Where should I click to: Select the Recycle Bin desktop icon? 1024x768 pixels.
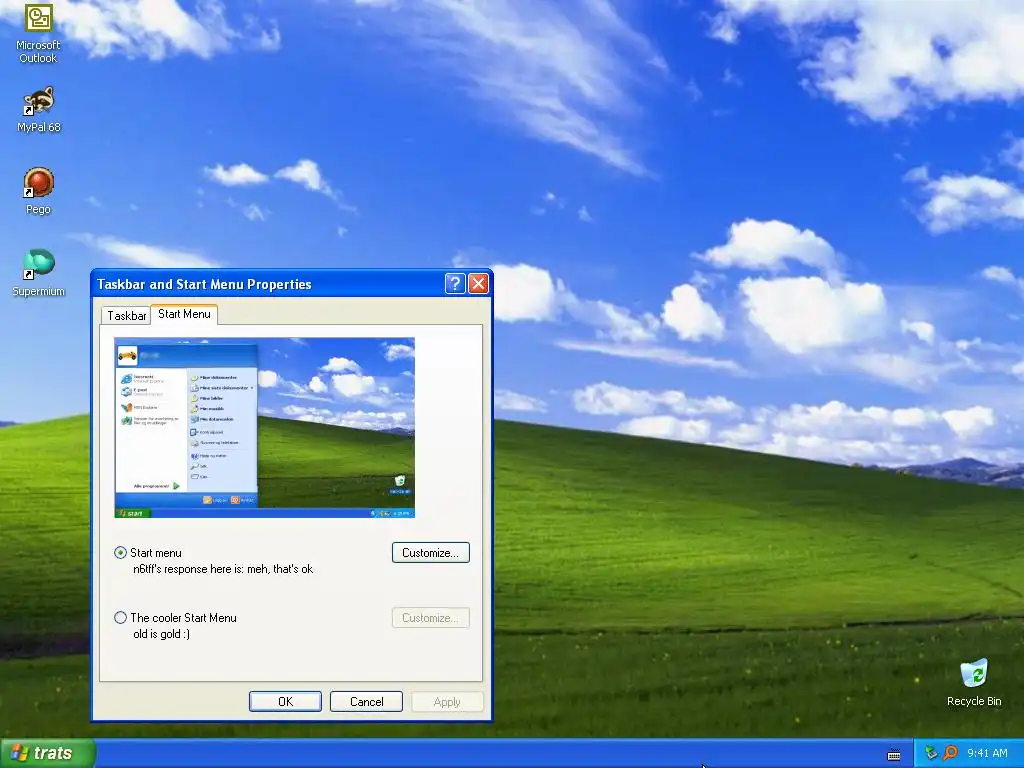click(974, 683)
